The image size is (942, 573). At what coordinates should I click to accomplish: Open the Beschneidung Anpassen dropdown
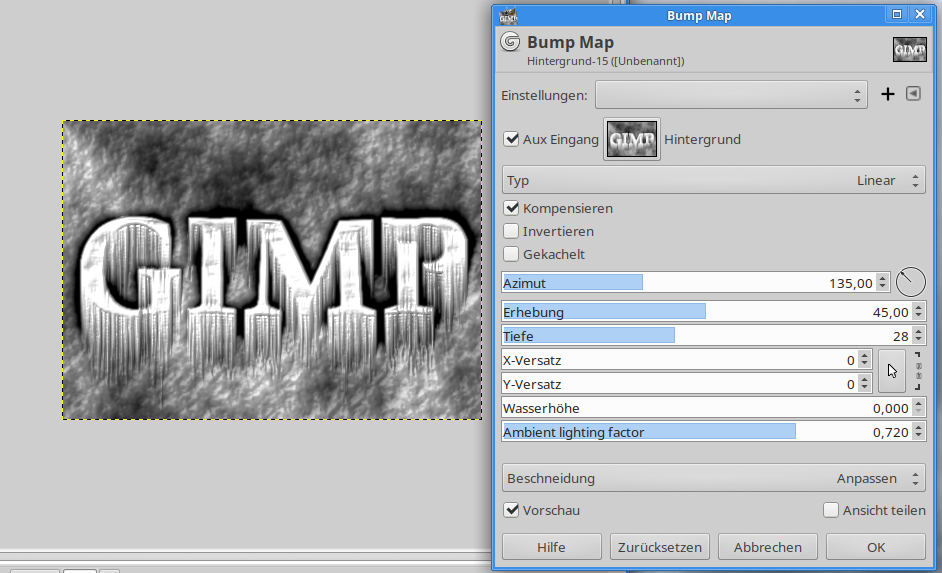click(714, 478)
